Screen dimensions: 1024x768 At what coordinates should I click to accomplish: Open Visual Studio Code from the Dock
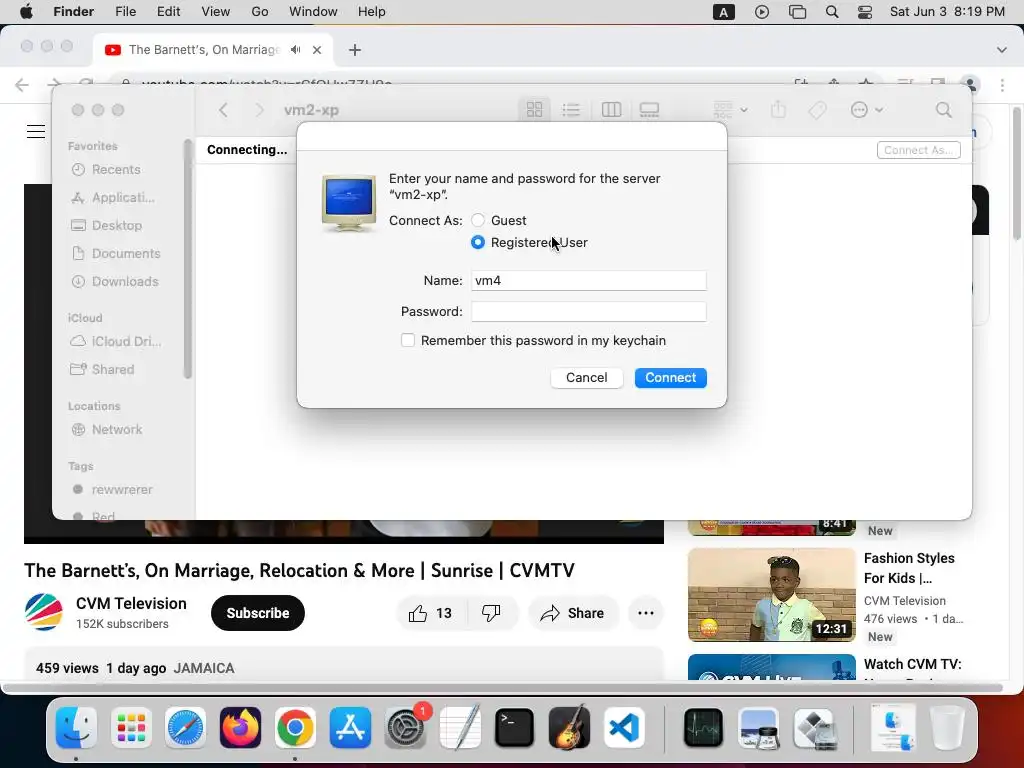[x=624, y=728]
